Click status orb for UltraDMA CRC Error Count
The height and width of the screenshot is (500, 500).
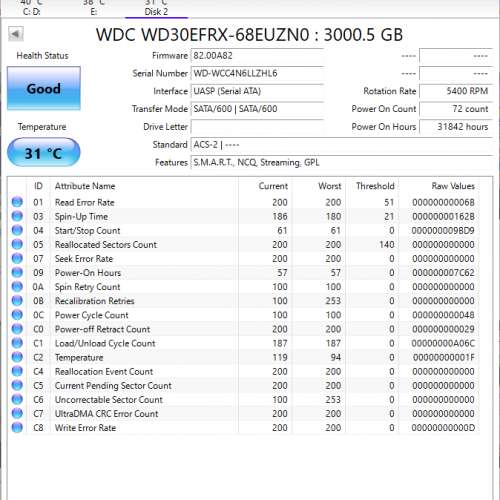(17, 413)
